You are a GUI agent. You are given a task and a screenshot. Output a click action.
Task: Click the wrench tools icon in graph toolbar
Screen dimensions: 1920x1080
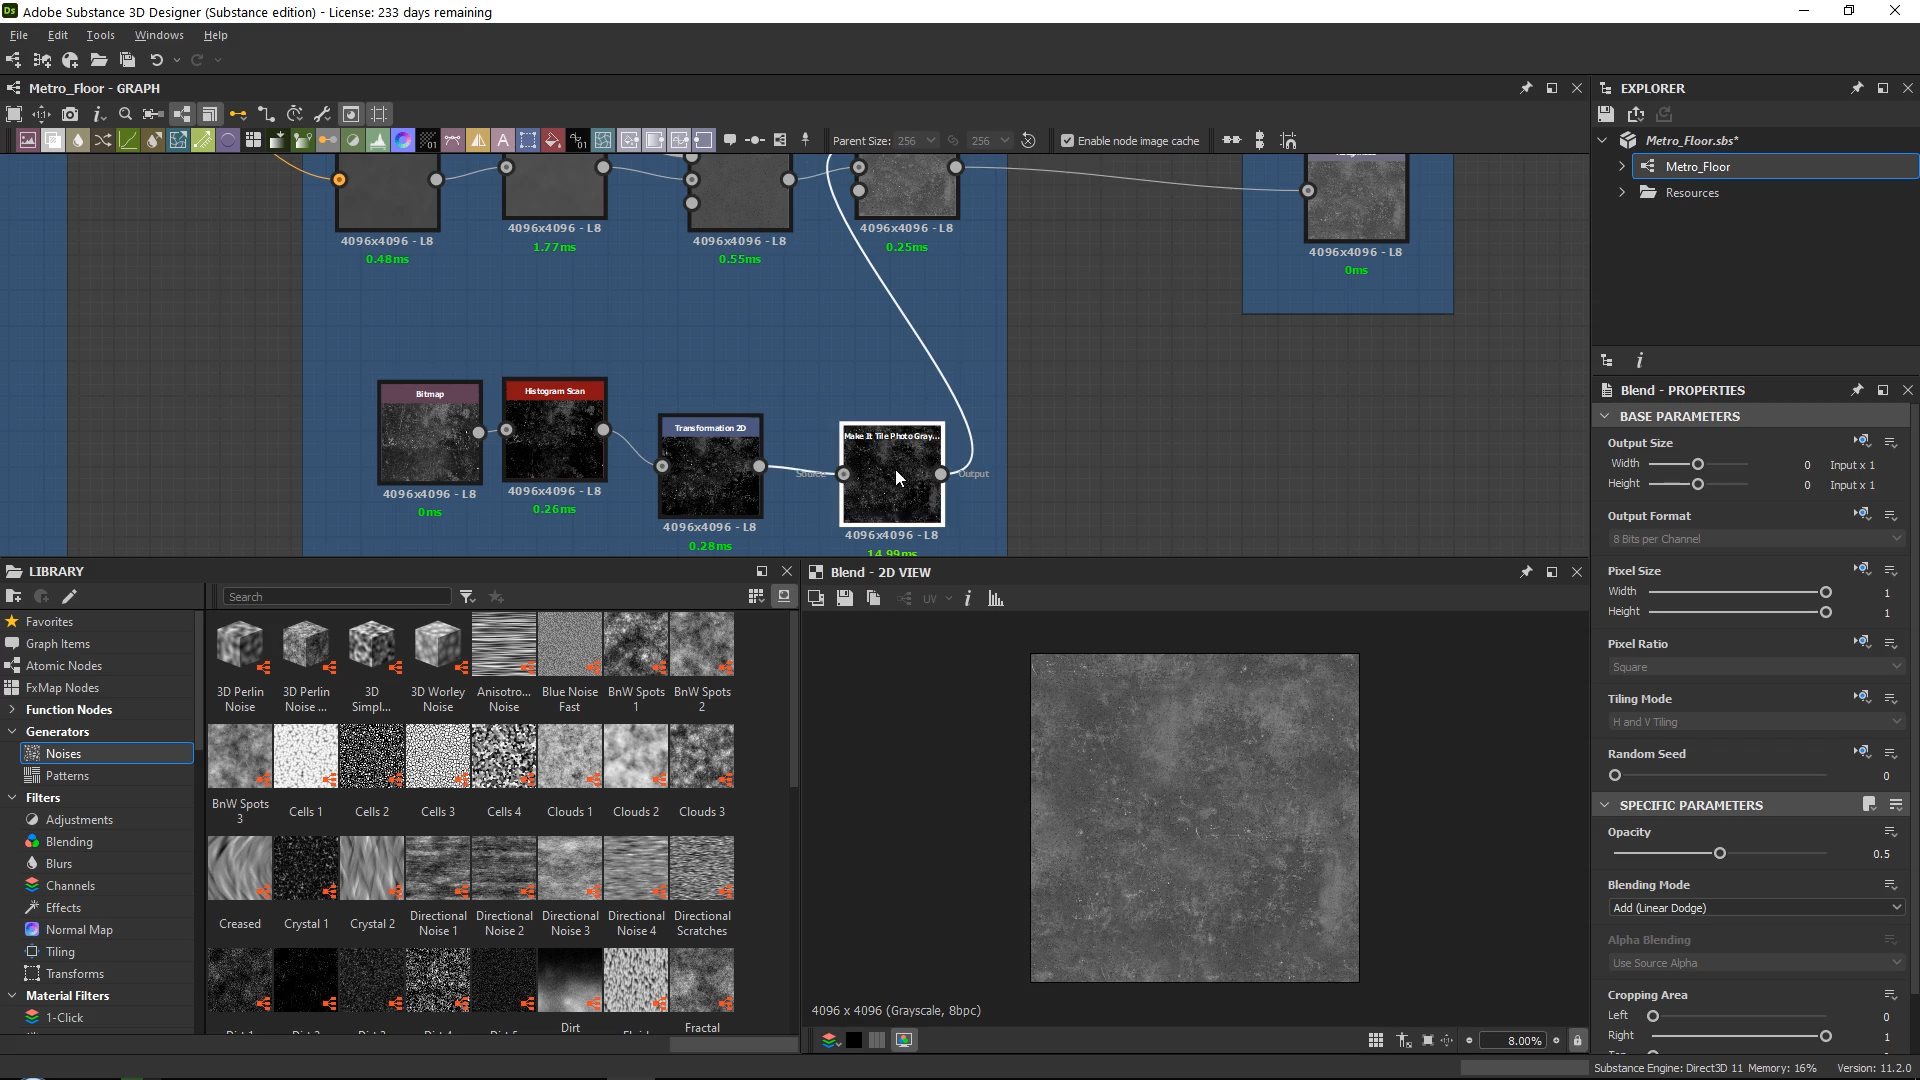[x=322, y=114]
